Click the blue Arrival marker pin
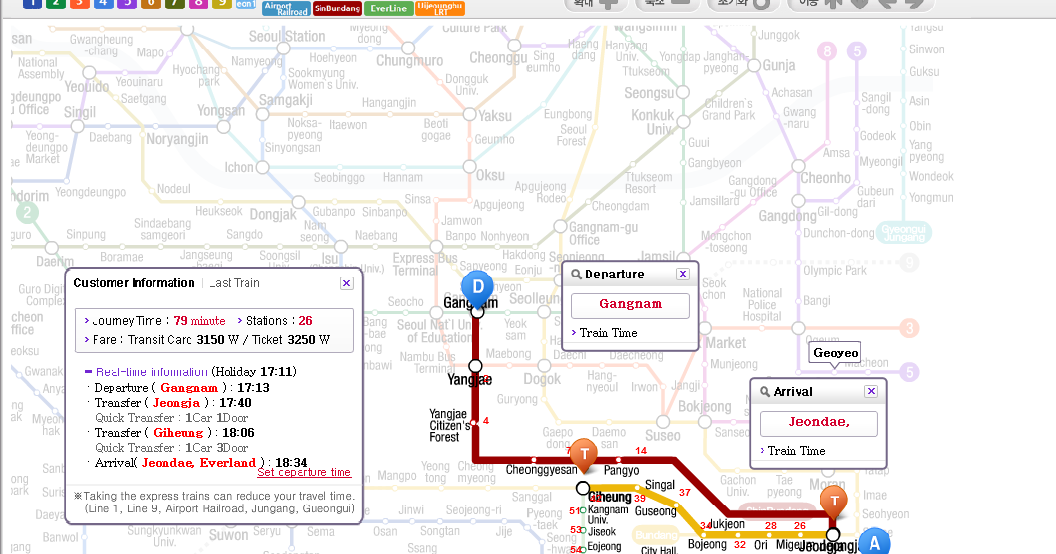Image resolution: width=1056 pixels, height=554 pixels. point(874,543)
